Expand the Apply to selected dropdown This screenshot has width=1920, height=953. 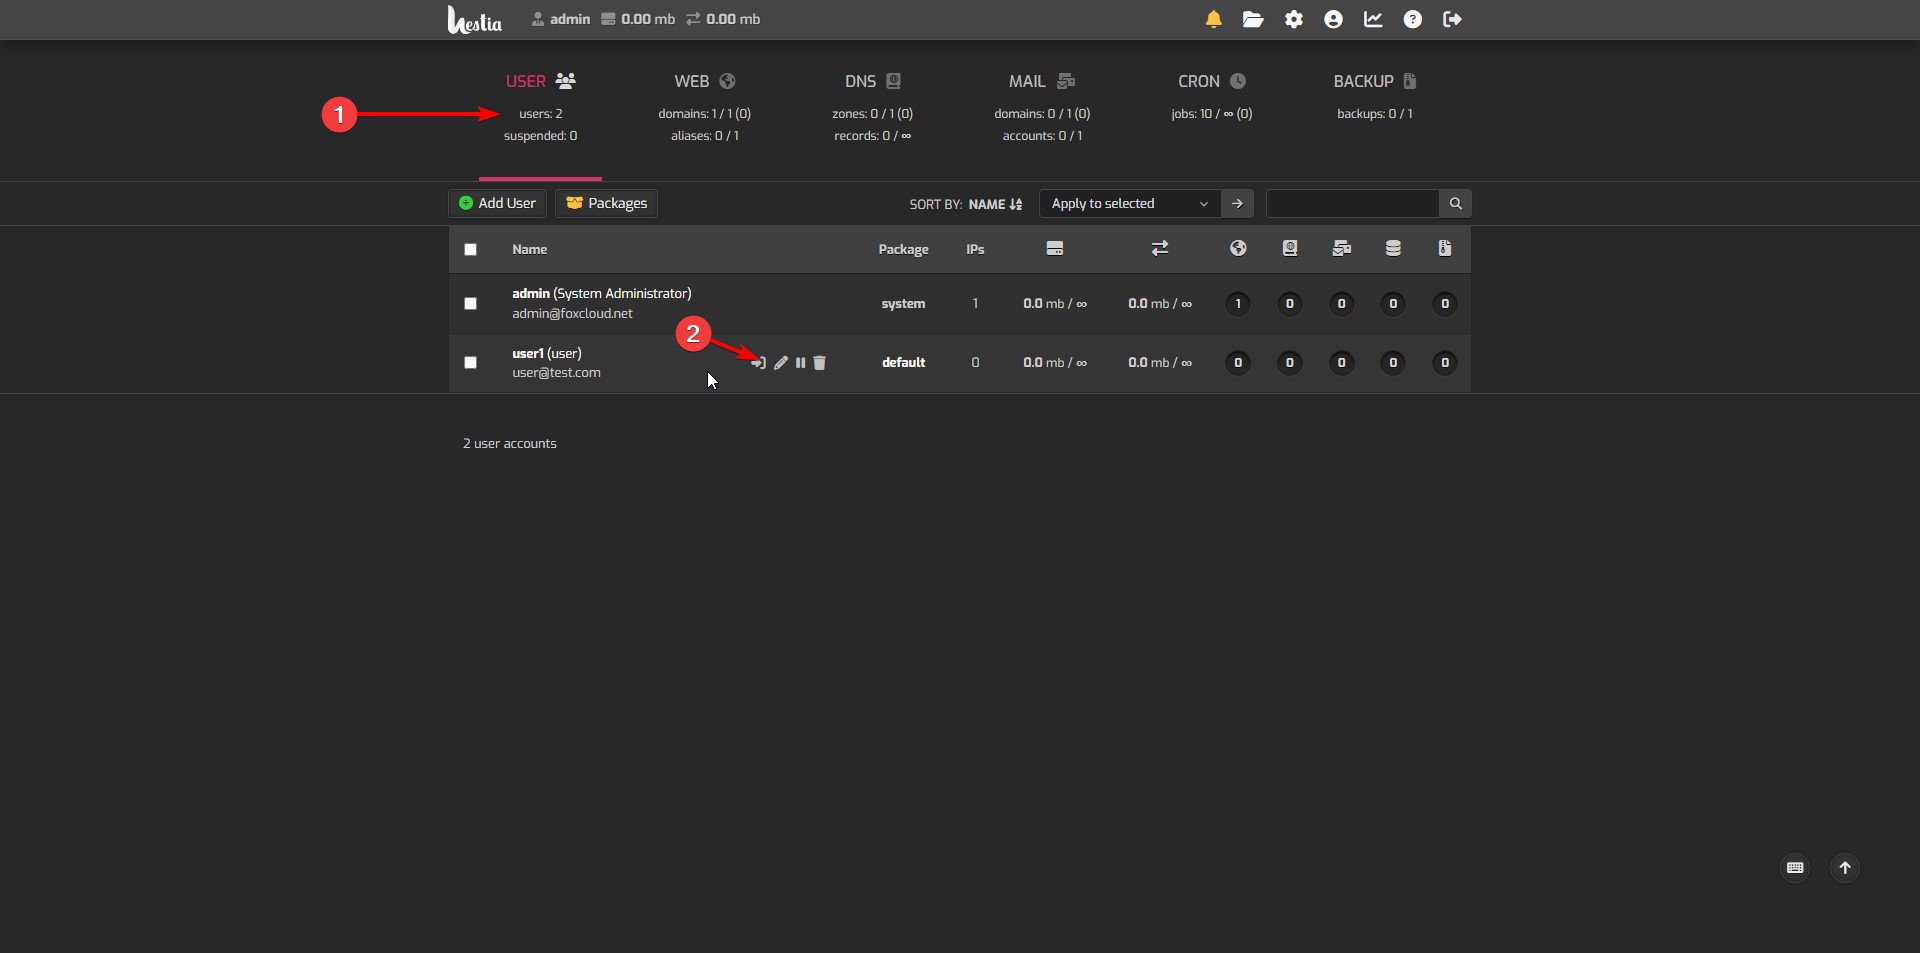1129,204
